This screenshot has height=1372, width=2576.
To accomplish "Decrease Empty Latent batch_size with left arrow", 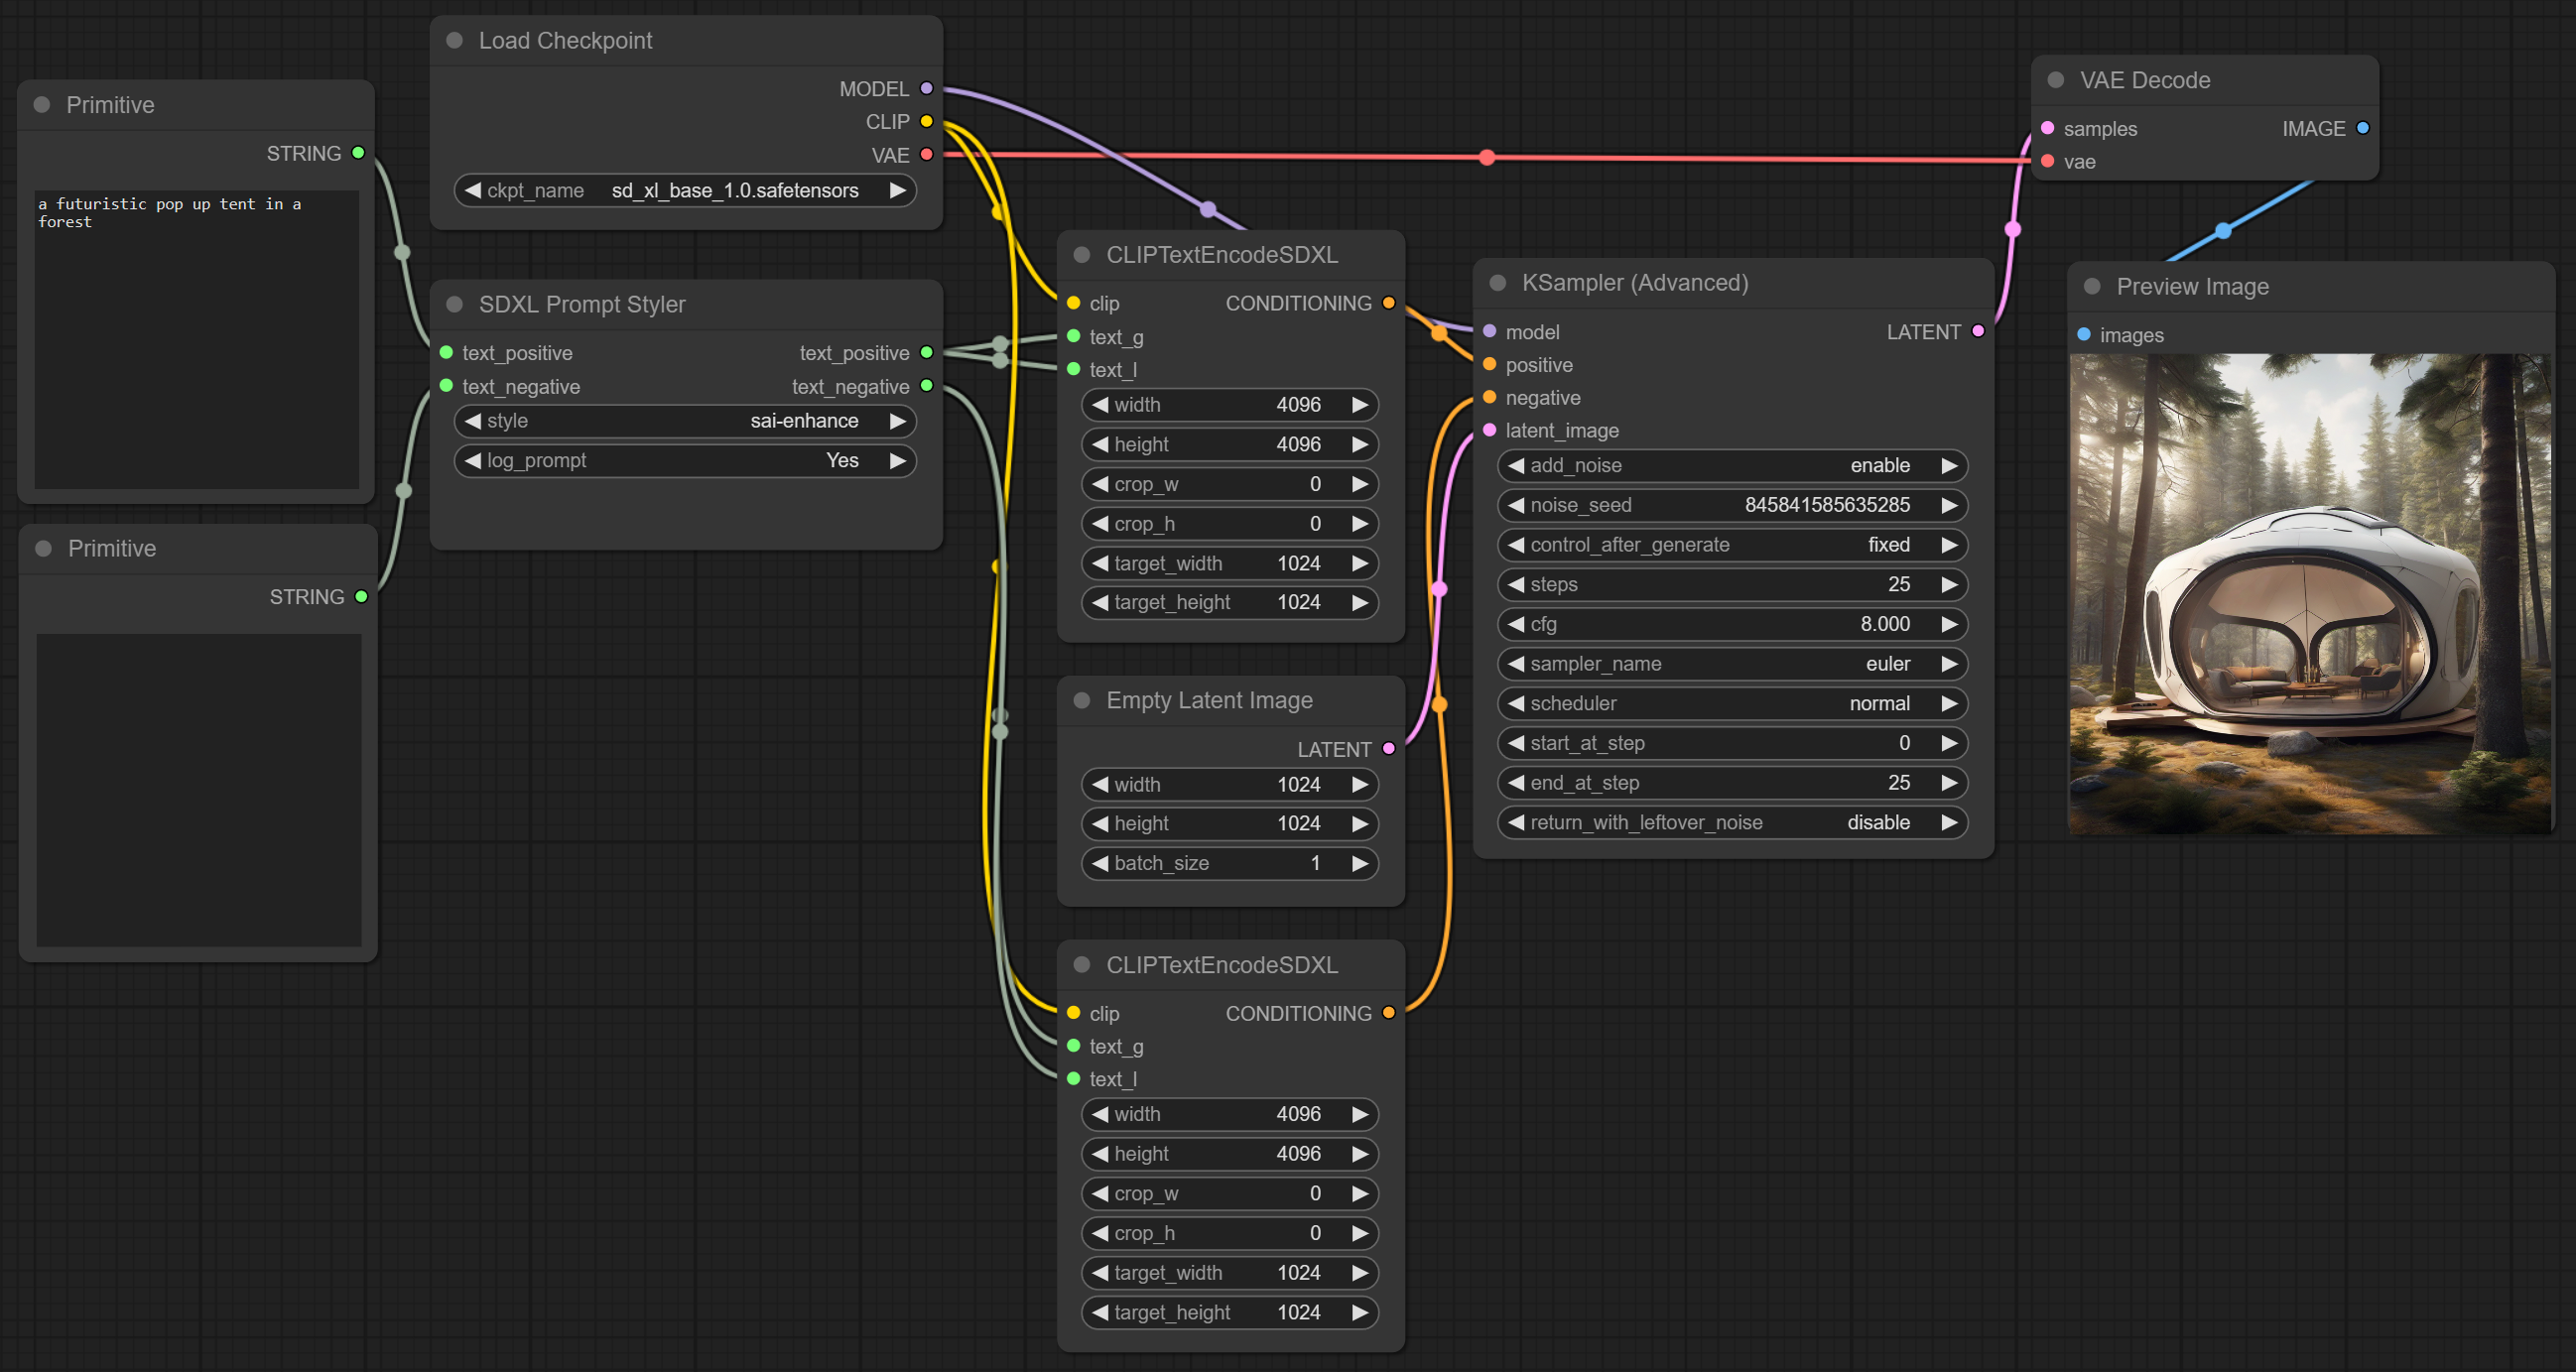I will coord(1100,863).
